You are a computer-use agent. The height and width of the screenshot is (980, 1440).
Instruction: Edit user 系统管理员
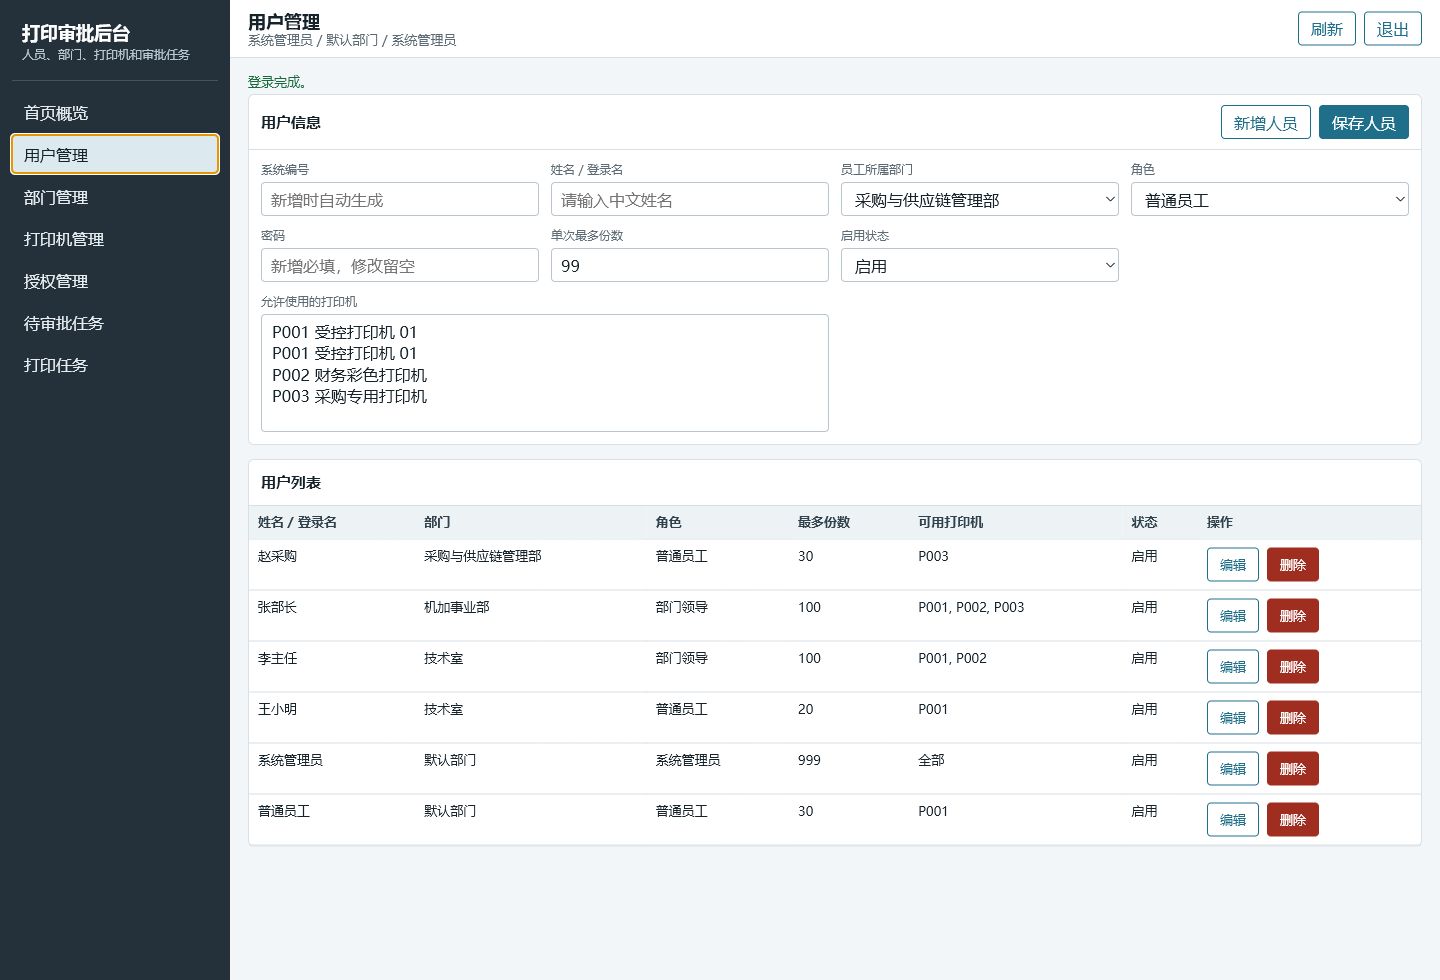(1233, 769)
